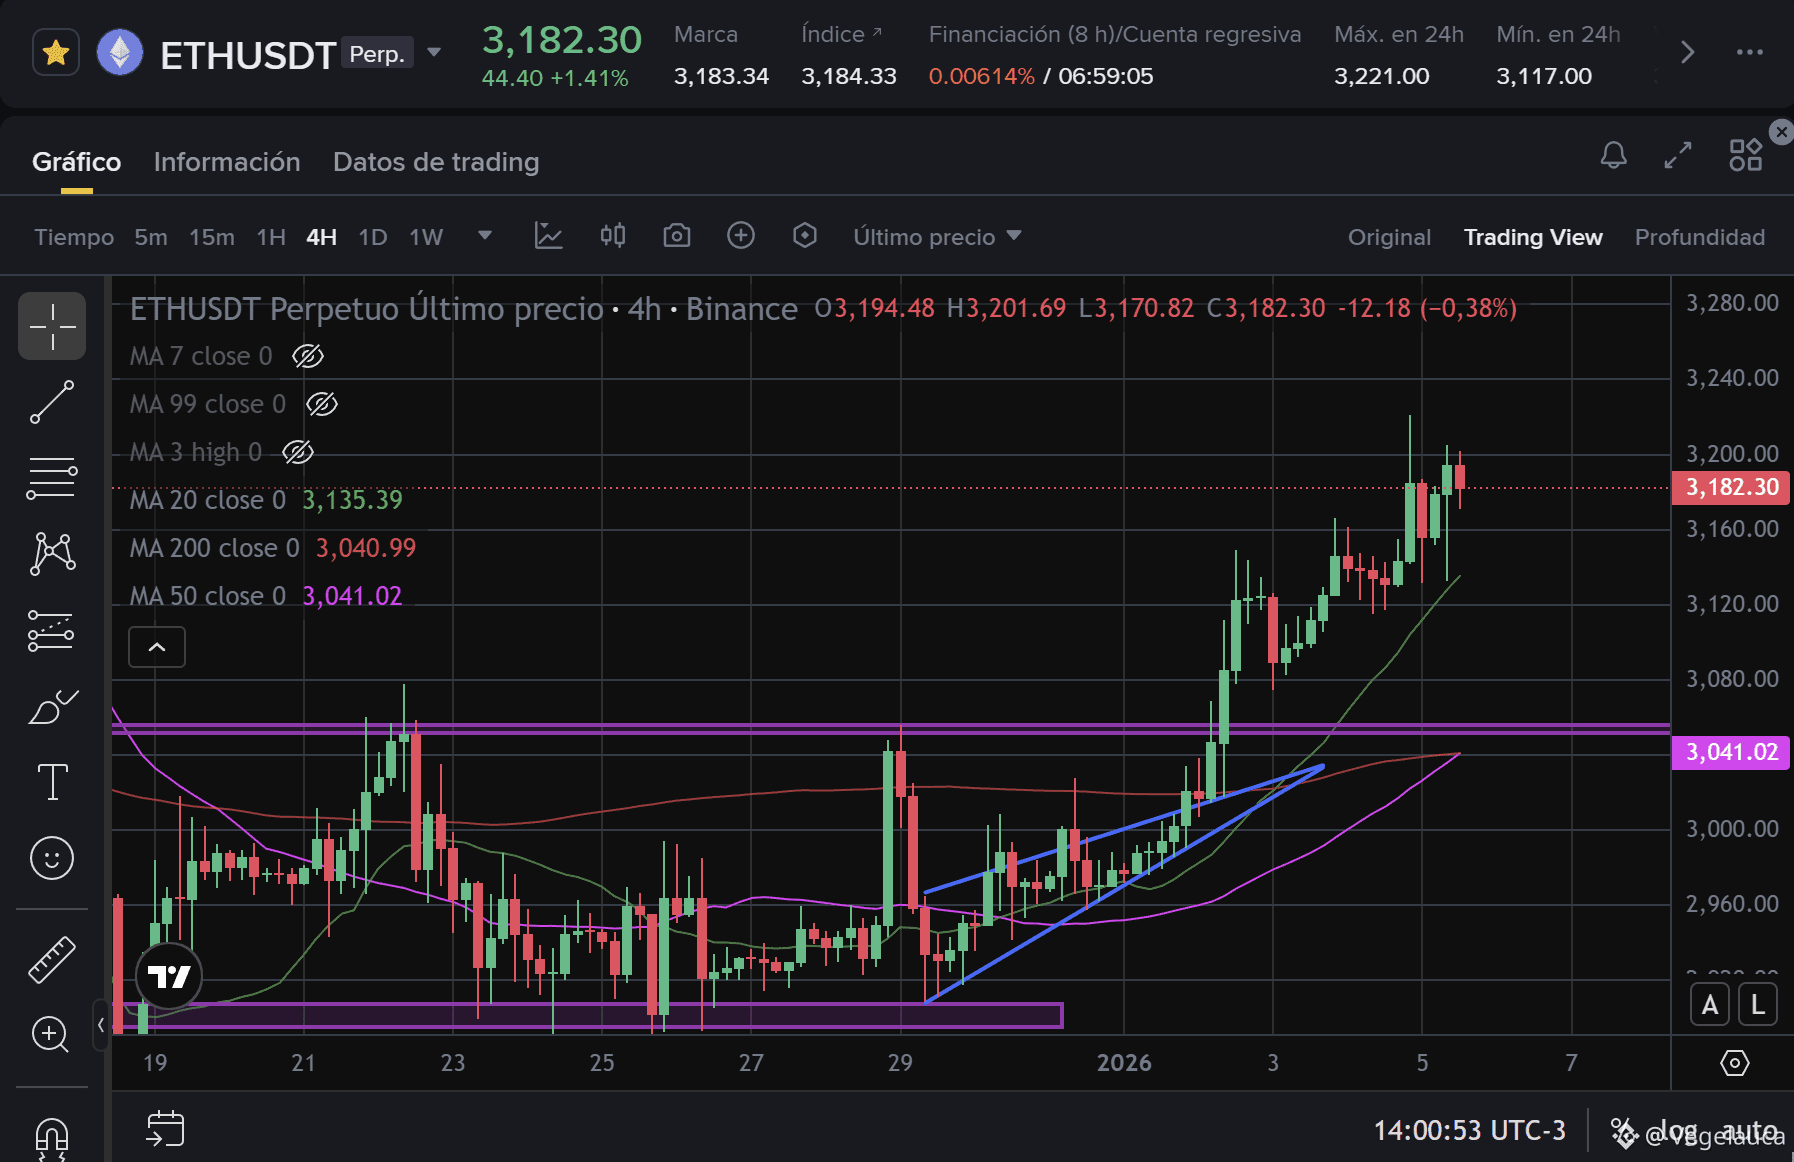Screen dimensions: 1794x1162
Task: Show next ticker stats with right chevron
Action: pos(1687,53)
